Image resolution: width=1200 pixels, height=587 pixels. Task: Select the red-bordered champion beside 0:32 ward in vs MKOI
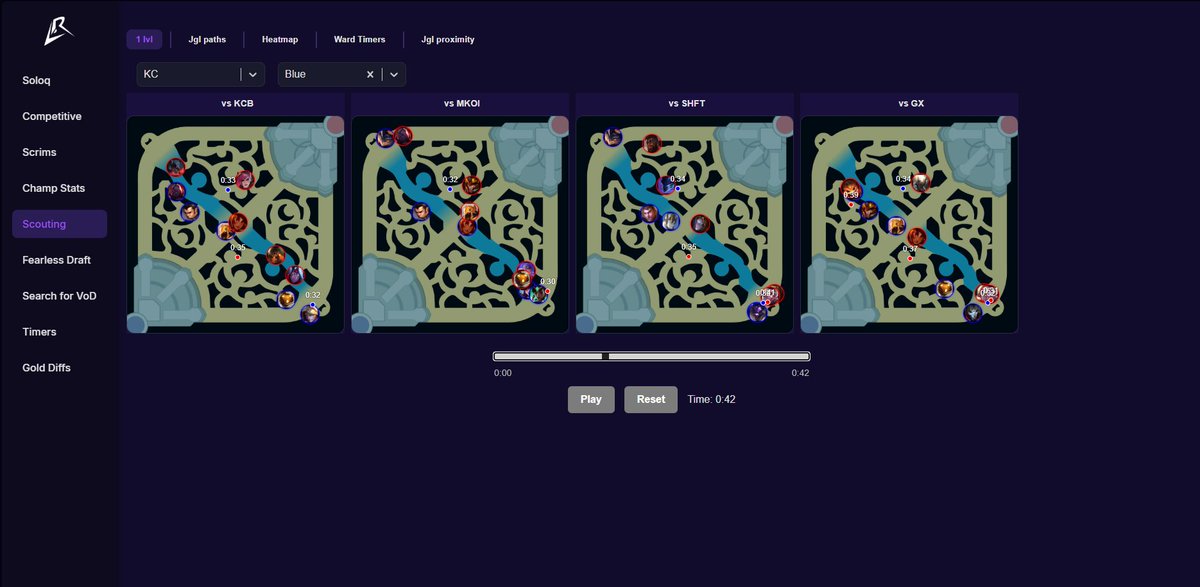click(x=471, y=185)
